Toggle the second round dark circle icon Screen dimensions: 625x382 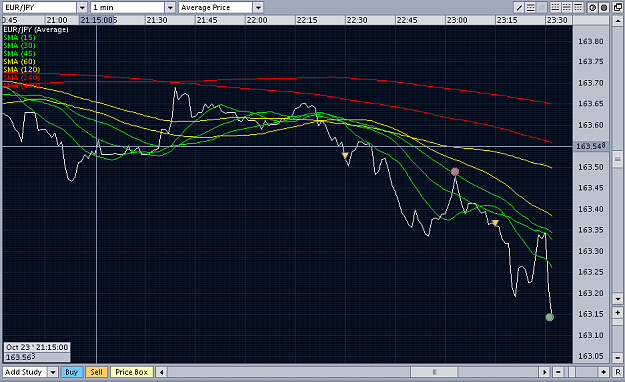604,8
